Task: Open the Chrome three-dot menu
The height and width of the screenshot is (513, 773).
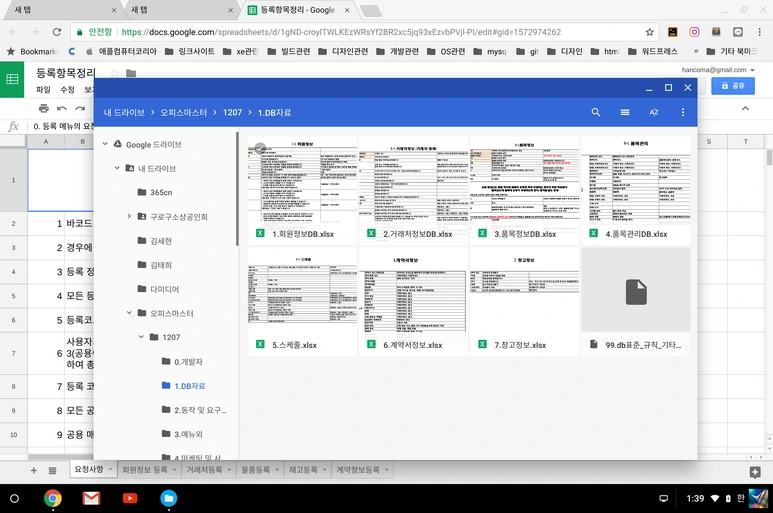Action: pos(759,32)
